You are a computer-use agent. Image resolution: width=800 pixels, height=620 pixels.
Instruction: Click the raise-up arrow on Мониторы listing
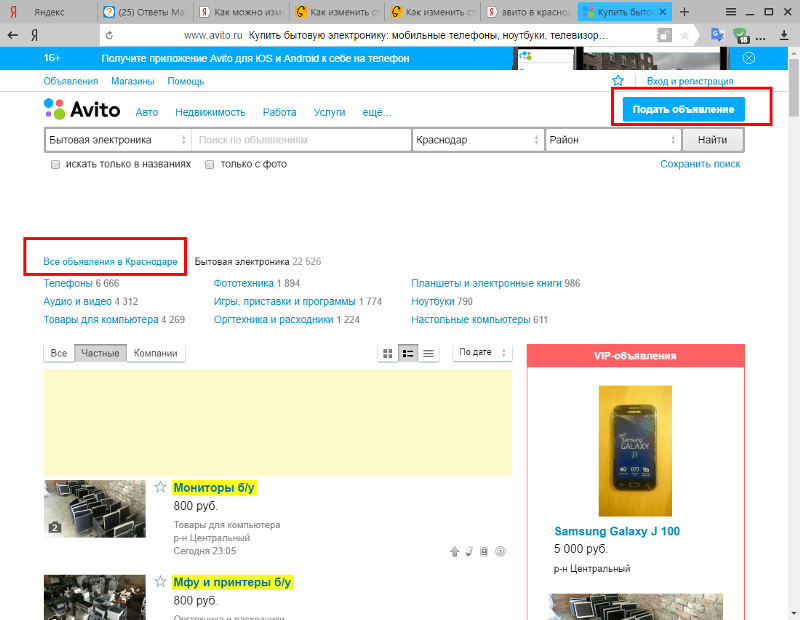tap(454, 551)
